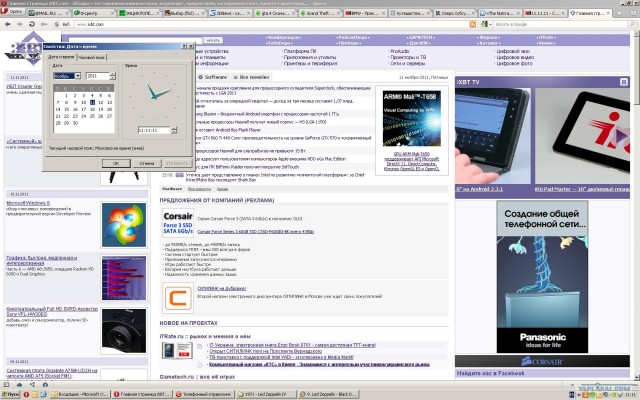Play the iXBT TV tablet keyboard video

click(x=493, y=136)
